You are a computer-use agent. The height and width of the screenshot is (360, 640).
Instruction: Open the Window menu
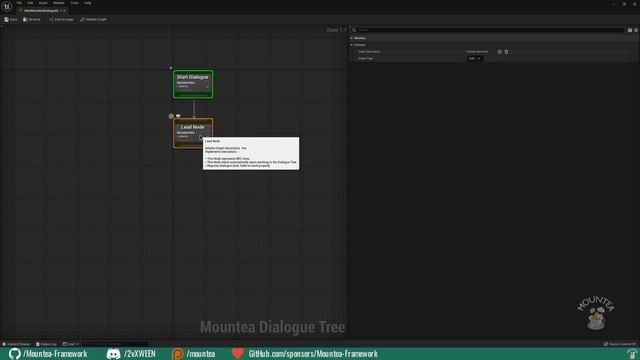coord(59,3)
